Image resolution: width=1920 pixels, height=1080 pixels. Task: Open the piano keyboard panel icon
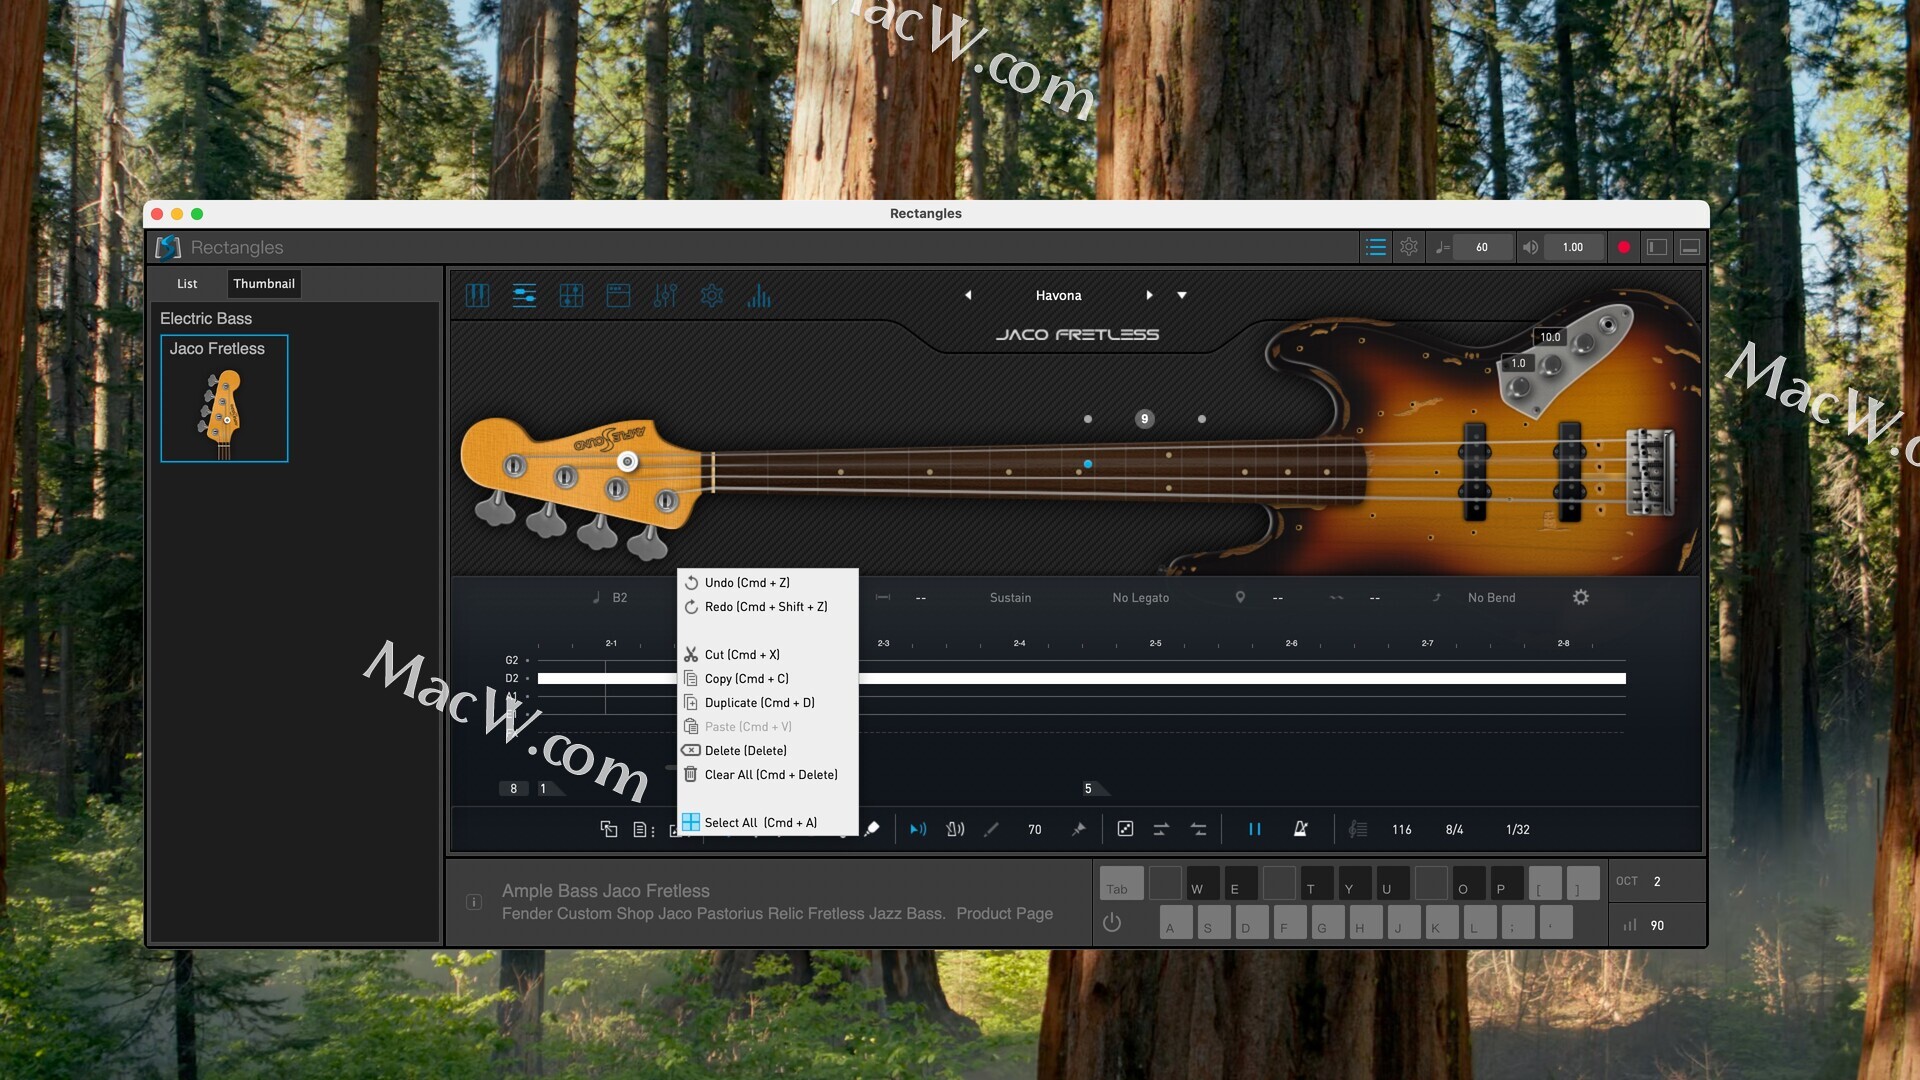(477, 295)
